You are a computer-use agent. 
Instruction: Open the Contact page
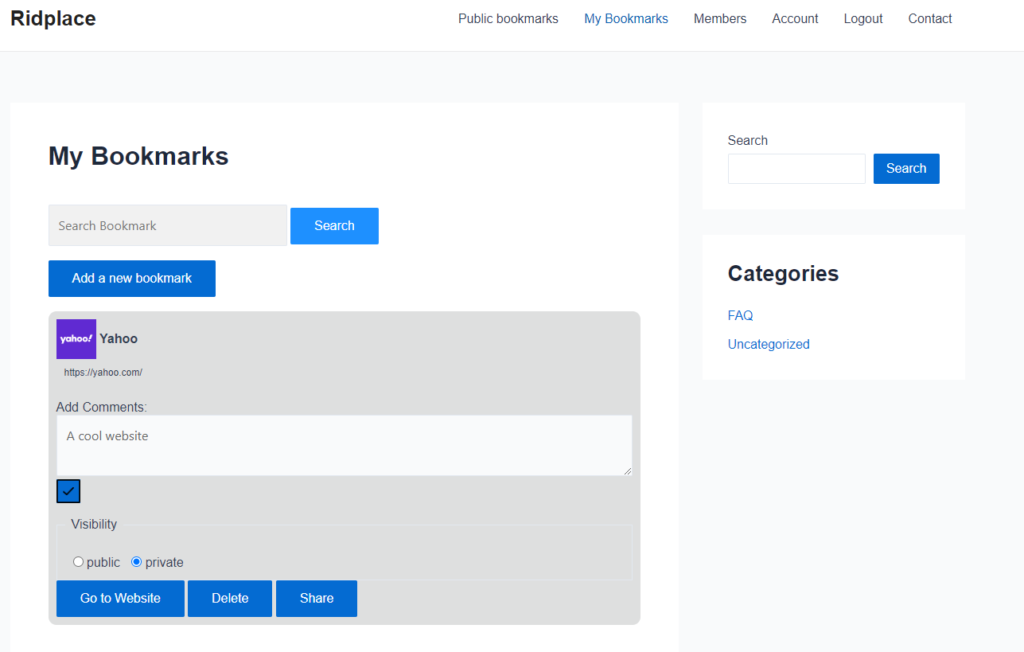[x=930, y=19]
